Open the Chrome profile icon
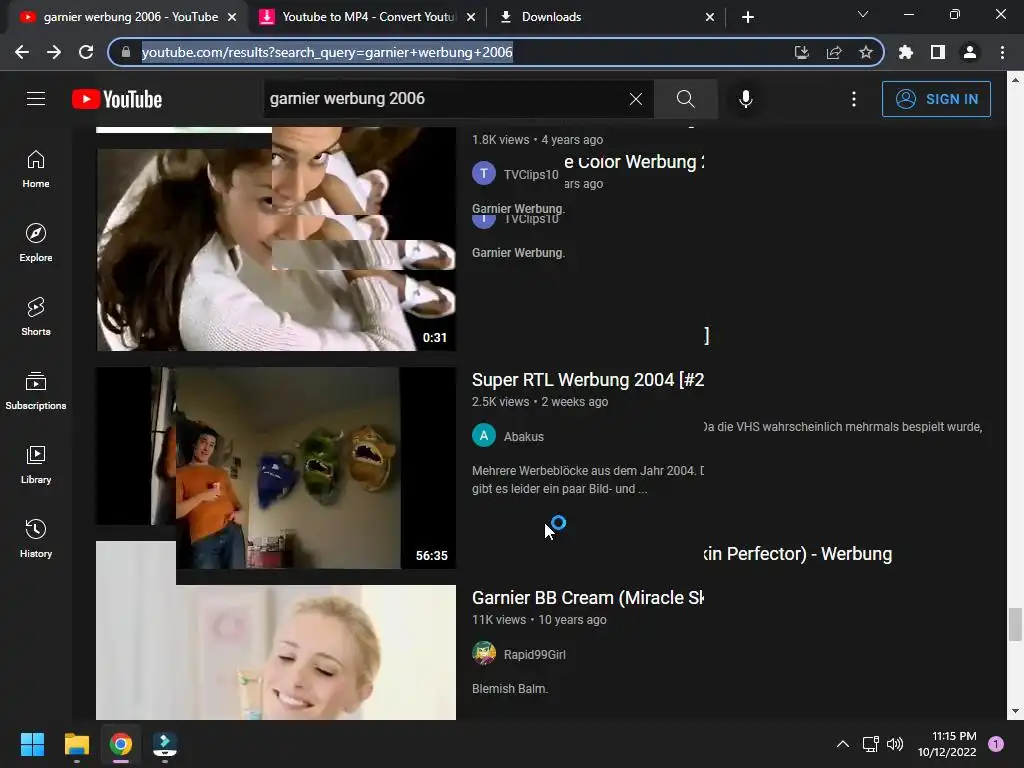 coord(970,52)
